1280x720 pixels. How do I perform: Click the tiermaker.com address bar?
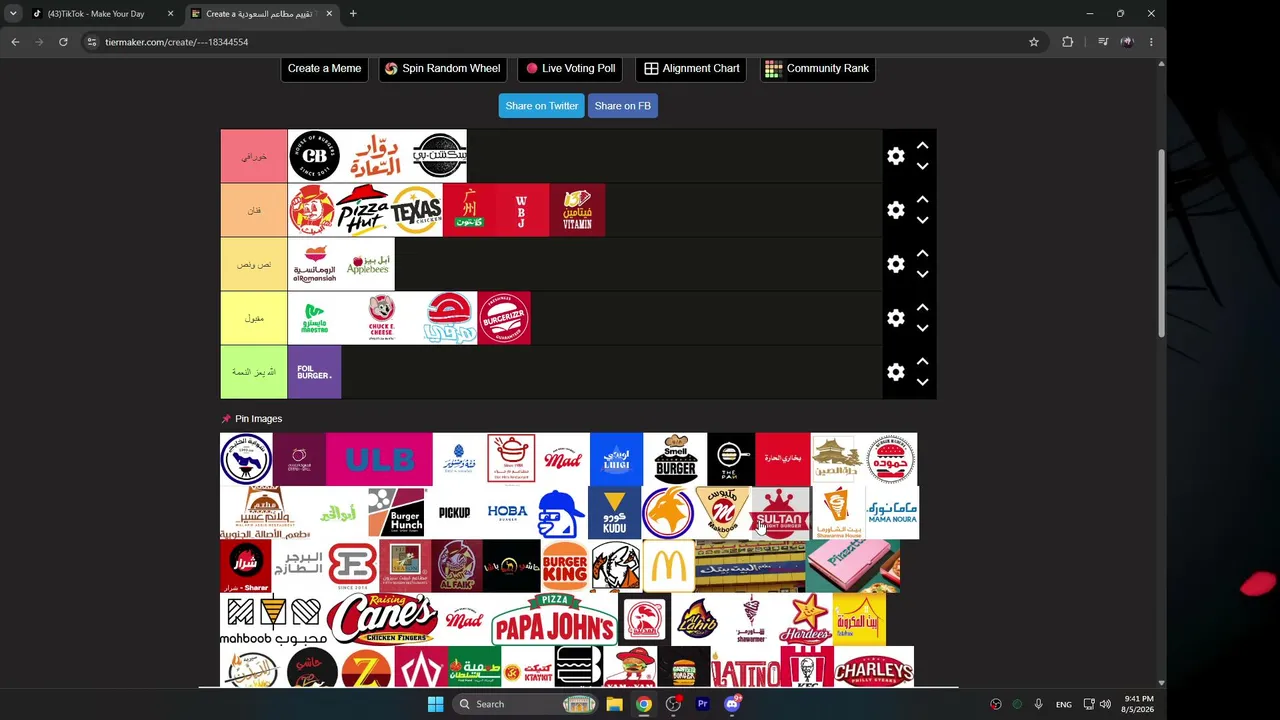pos(560,42)
